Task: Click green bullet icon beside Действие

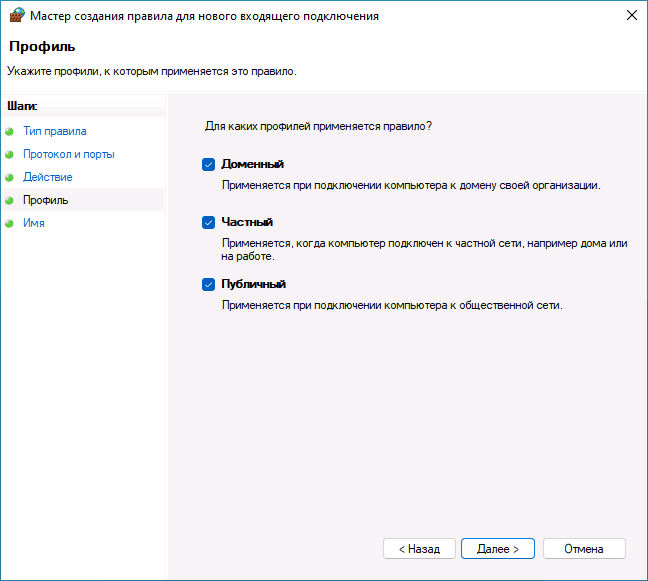Action: (x=10, y=177)
